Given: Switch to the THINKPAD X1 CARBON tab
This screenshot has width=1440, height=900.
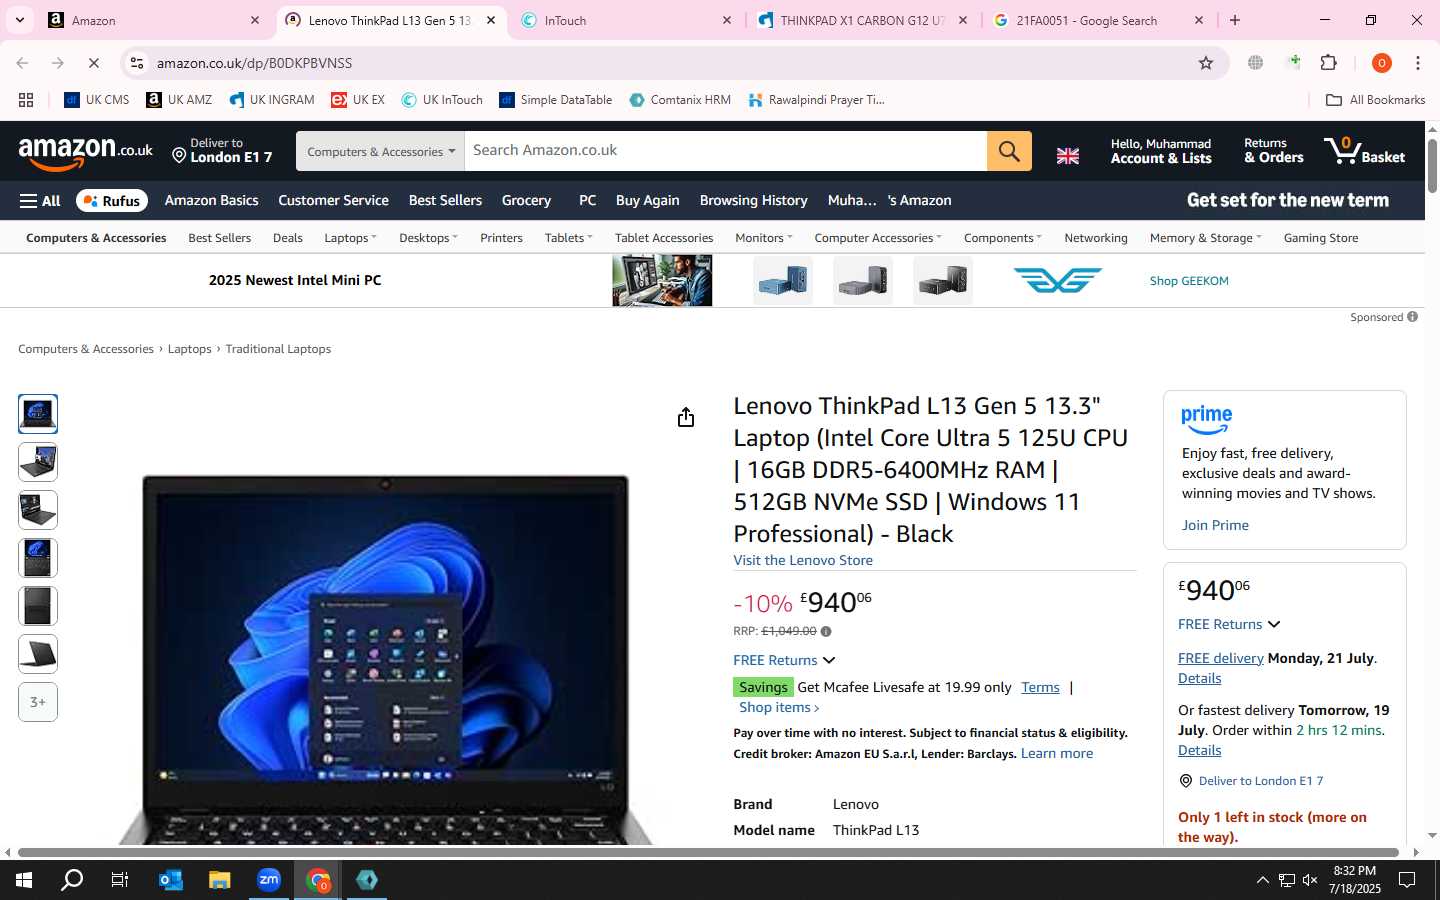Looking at the screenshot, I should click(x=862, y=20).
